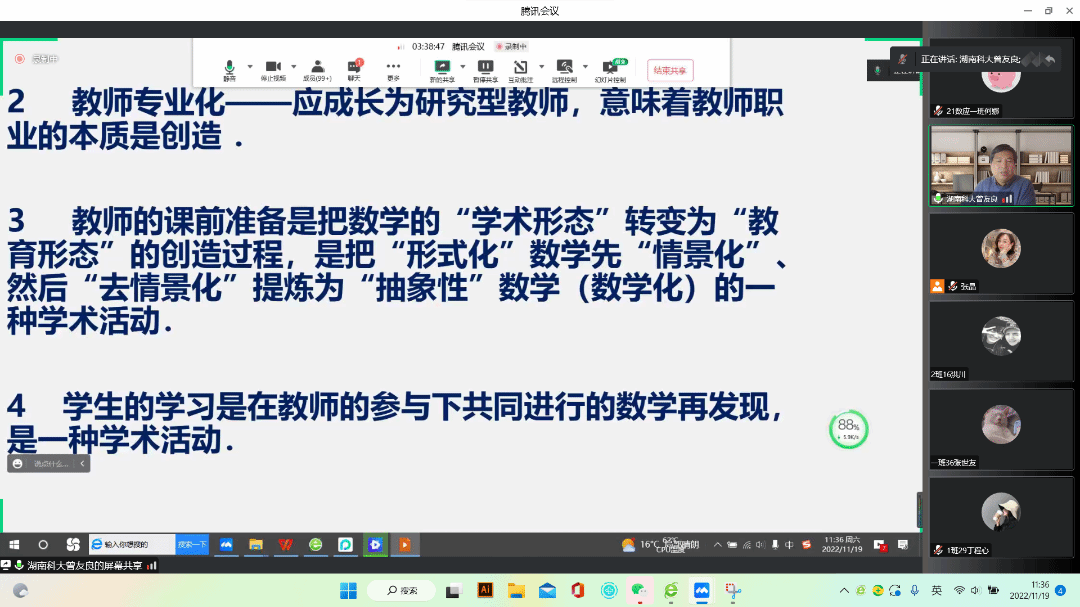The height and width of the screenshot is (607, 1080).
Task: Select the speaker's video thumbnail with bookshelf
Action: pos(1000,165)
